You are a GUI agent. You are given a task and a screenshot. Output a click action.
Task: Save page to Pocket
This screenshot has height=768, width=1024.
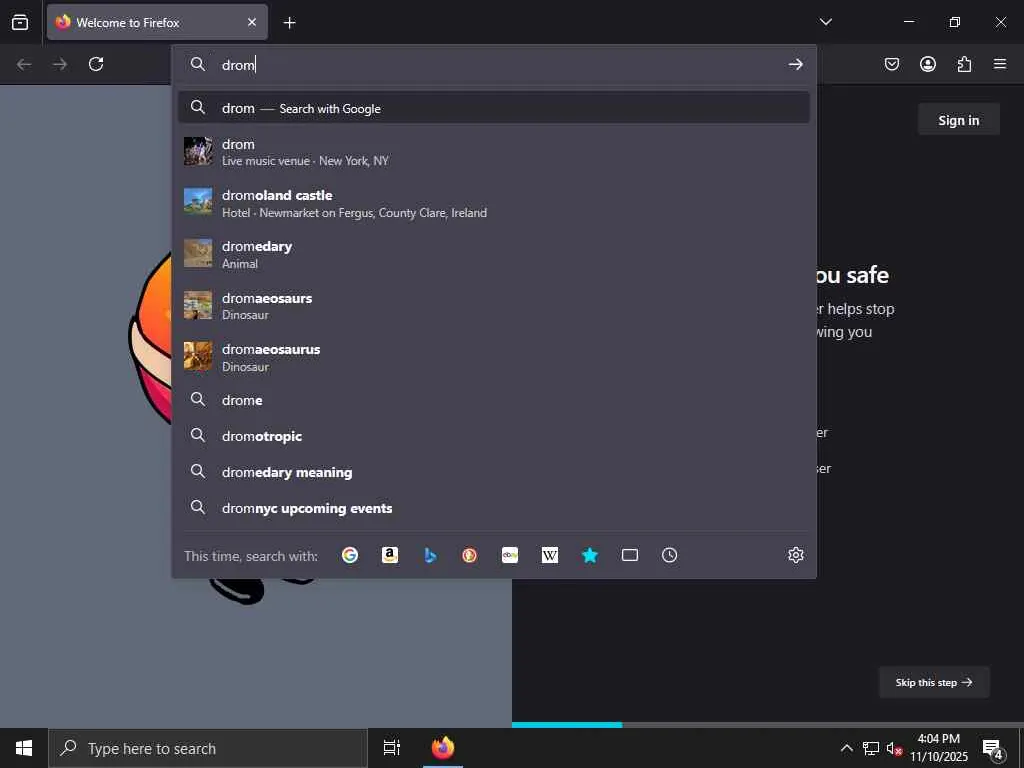(x=891, y=64)
